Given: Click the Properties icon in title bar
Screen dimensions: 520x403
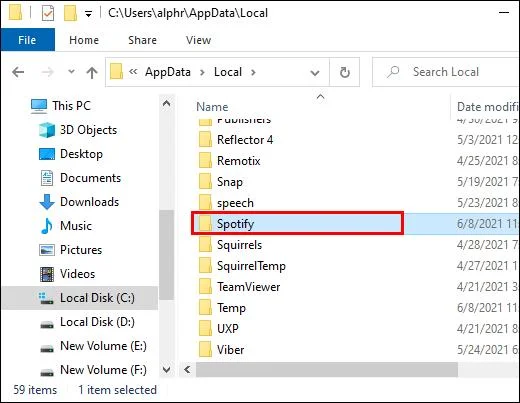Looking at the screenshot, I should (x=48, y=14).
